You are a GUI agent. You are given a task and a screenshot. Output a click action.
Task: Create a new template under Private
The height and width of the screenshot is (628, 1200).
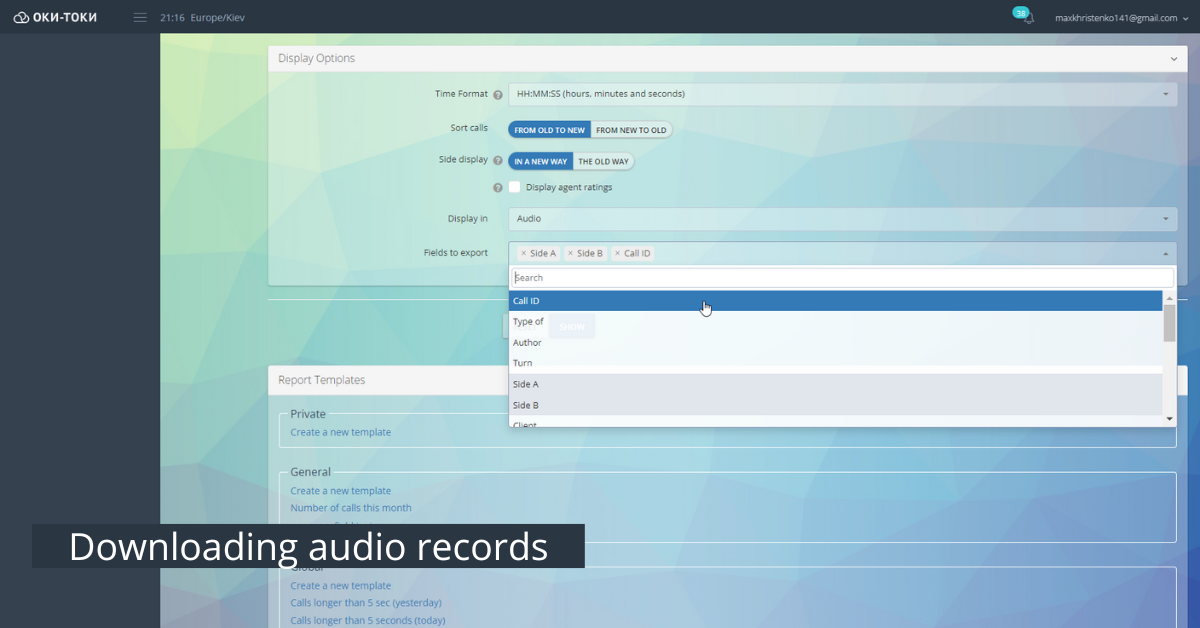(x=341, y=433)
